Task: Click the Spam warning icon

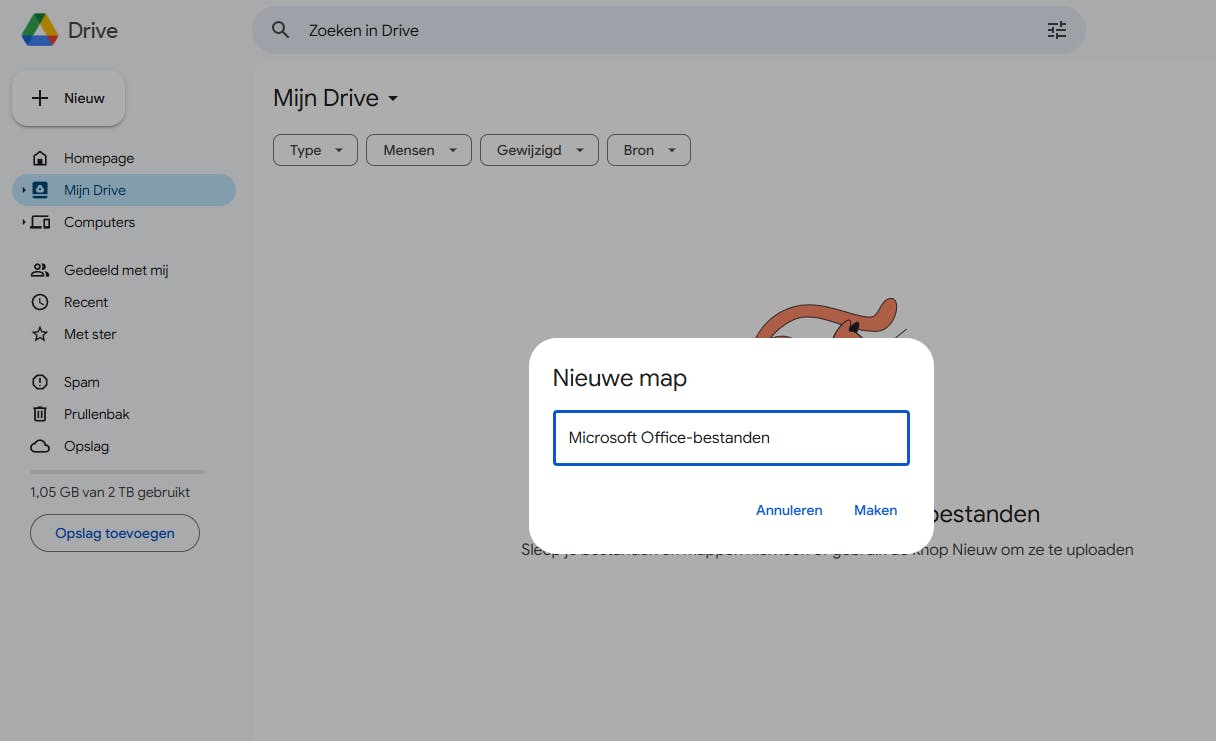Action: 40,382
